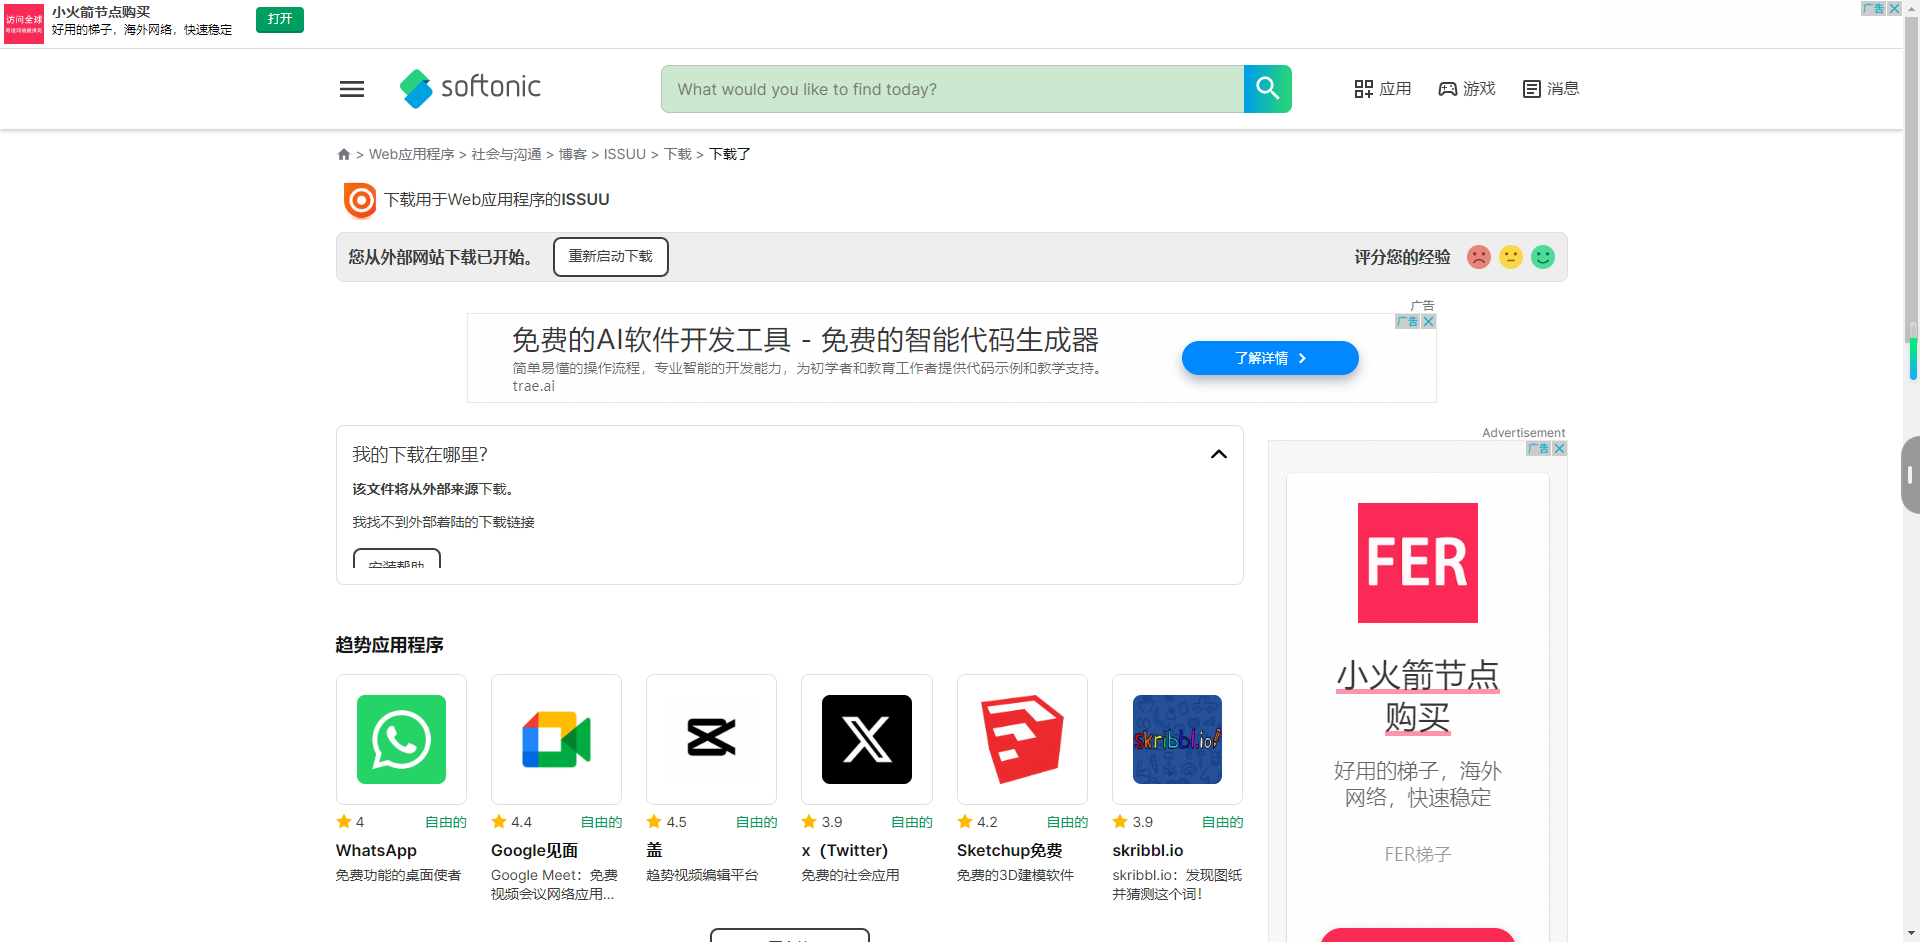
Task: Open the 应用 apps menu
Action: click(x=1382, y=89)
